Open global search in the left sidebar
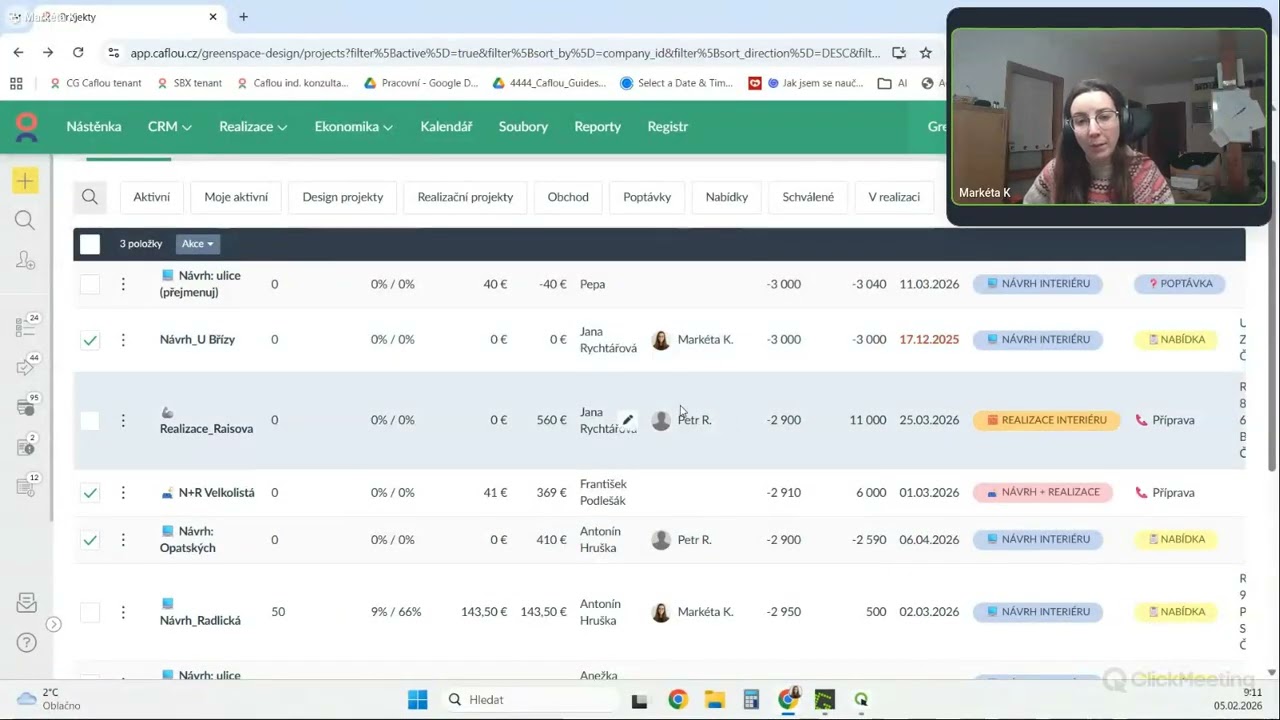The image size is (1280, 720). click(25, 221)
